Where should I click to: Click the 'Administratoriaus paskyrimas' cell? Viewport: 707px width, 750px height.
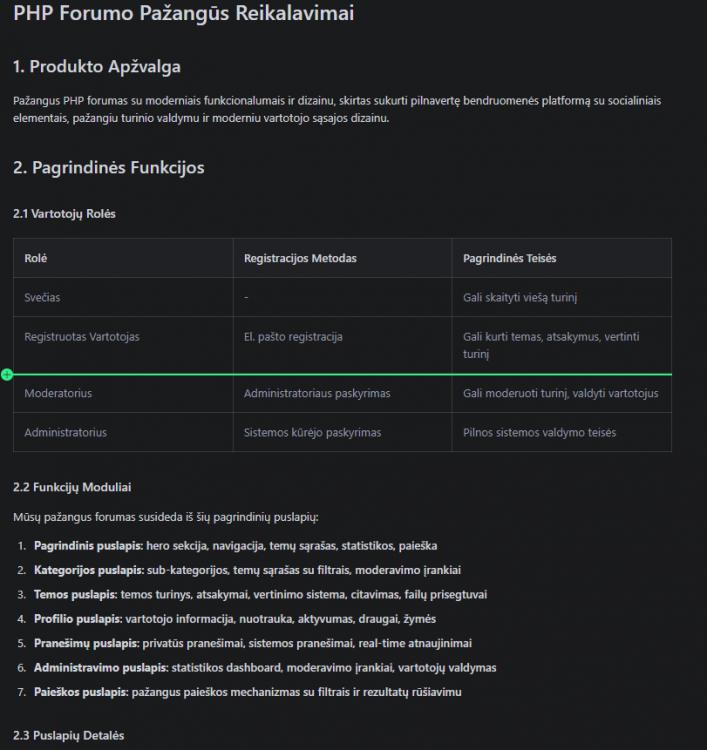click(342, 394)
